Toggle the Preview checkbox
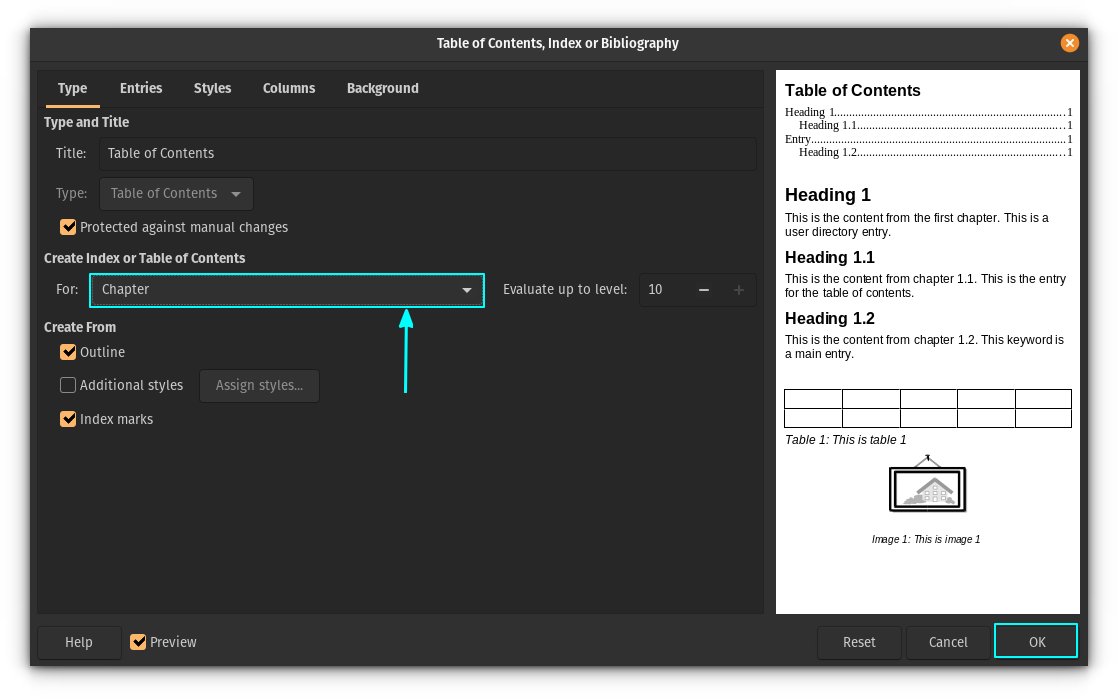The height and width of the screenshot is (698, 1118). [x=138, y=642]
